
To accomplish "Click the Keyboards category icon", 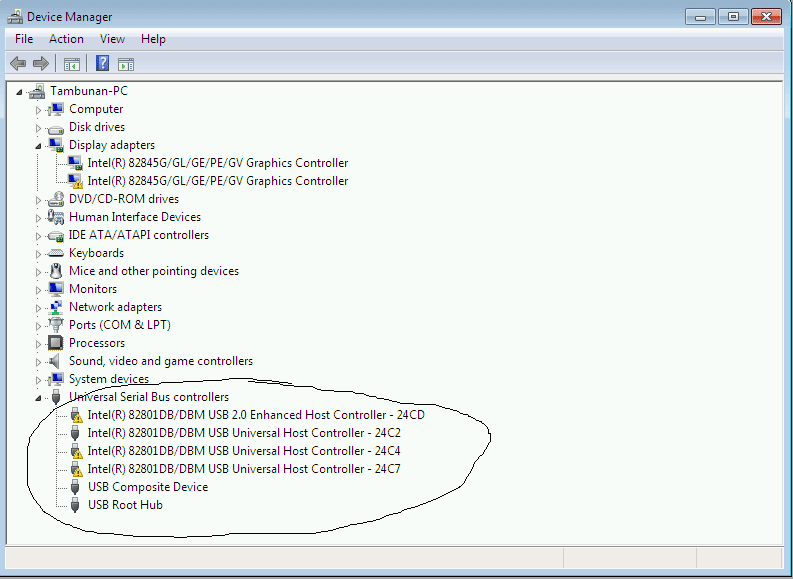I will [x=56, y=253].
